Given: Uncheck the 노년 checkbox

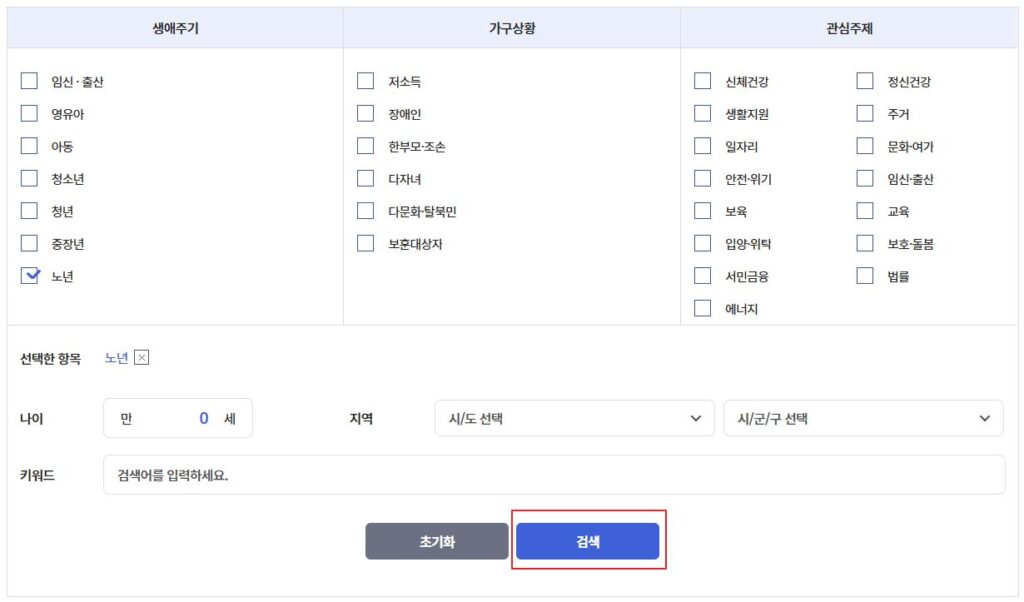Looking at the screenshot, I should click(30, 277).
